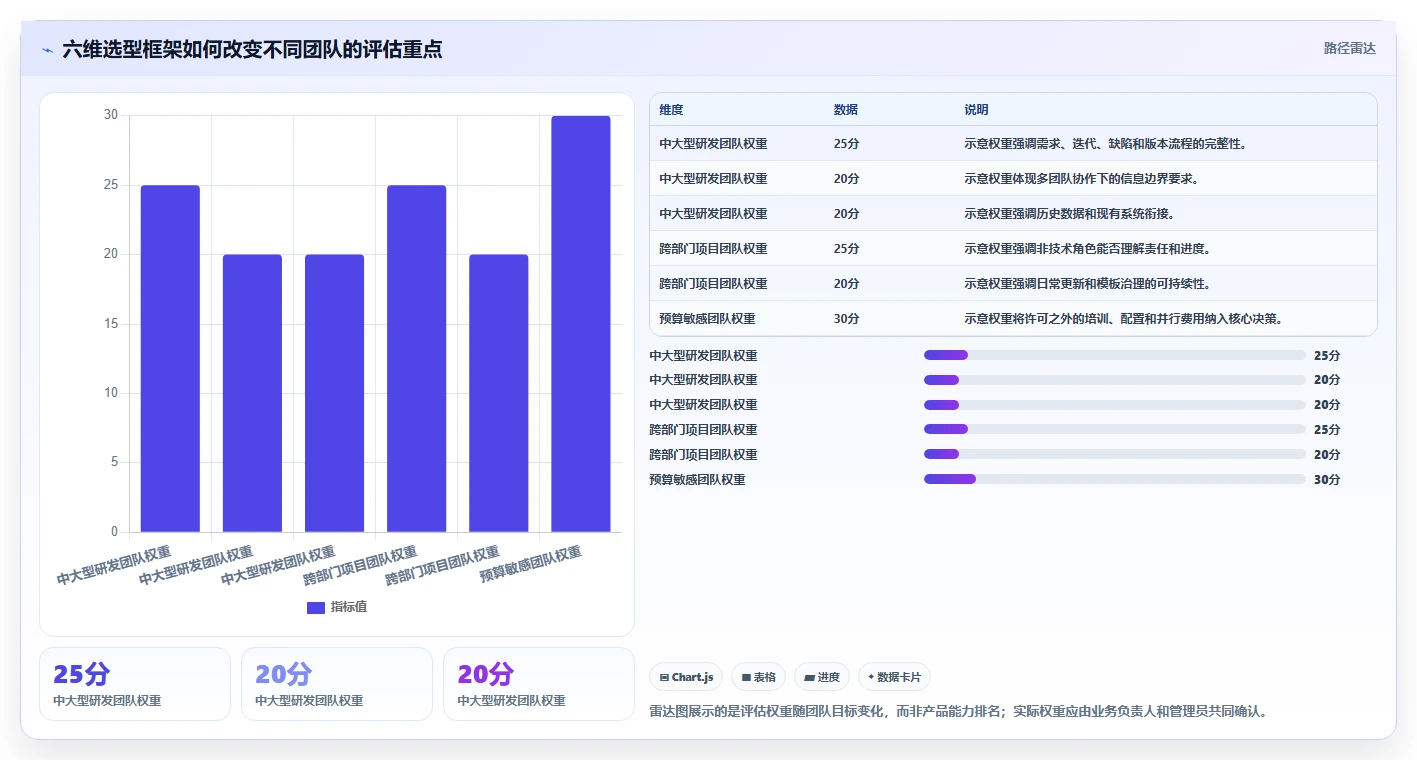Select the row about 历史数据和现有系统衔接
The height and width of the screenshot is (760, 1417).
1013,214
